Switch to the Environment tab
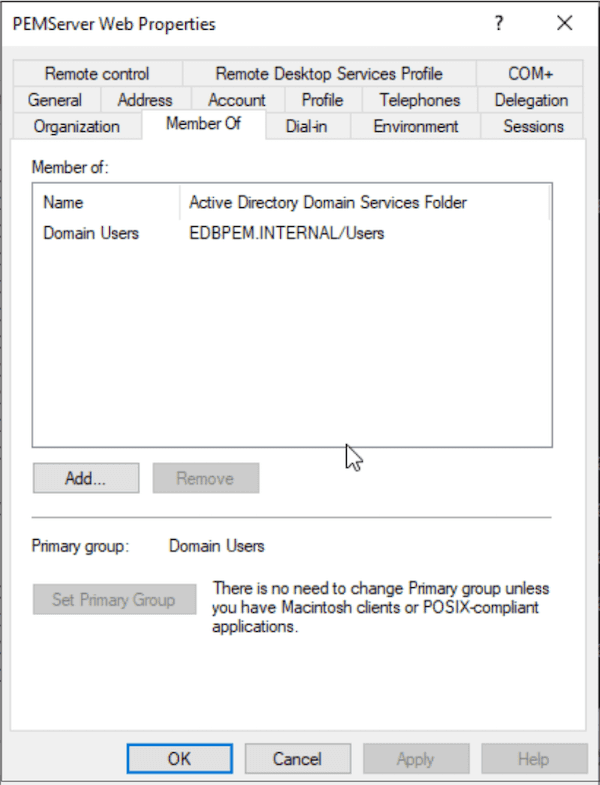The height and width of the screenshot is (785, 600). click(x=416, y=127)
